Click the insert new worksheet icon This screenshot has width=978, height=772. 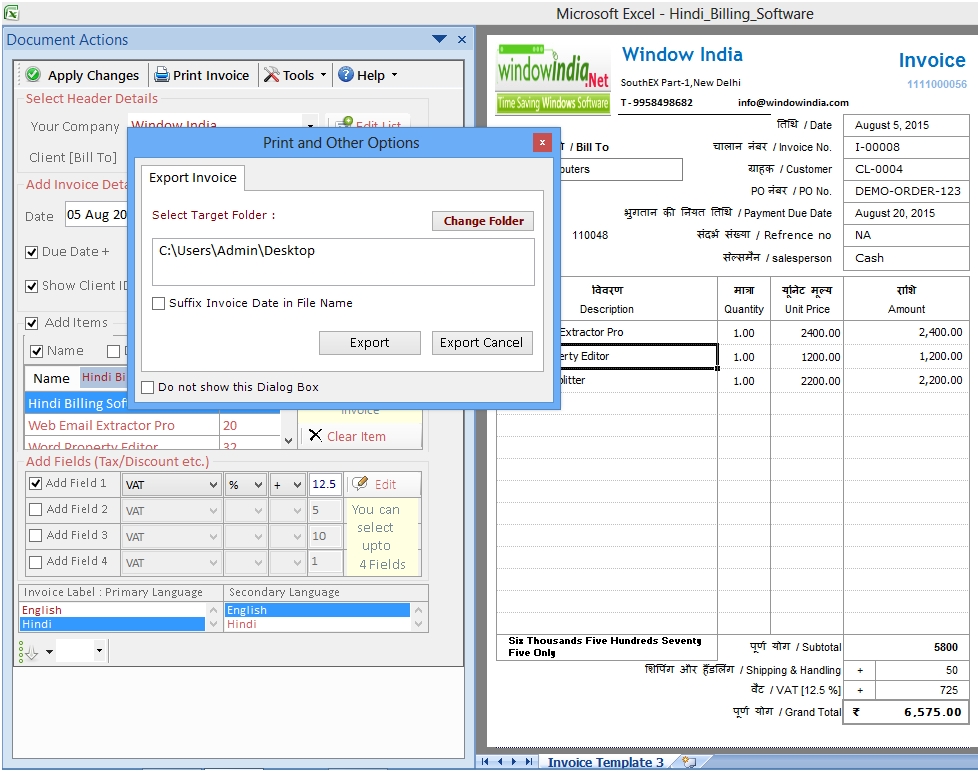(689, 761)
